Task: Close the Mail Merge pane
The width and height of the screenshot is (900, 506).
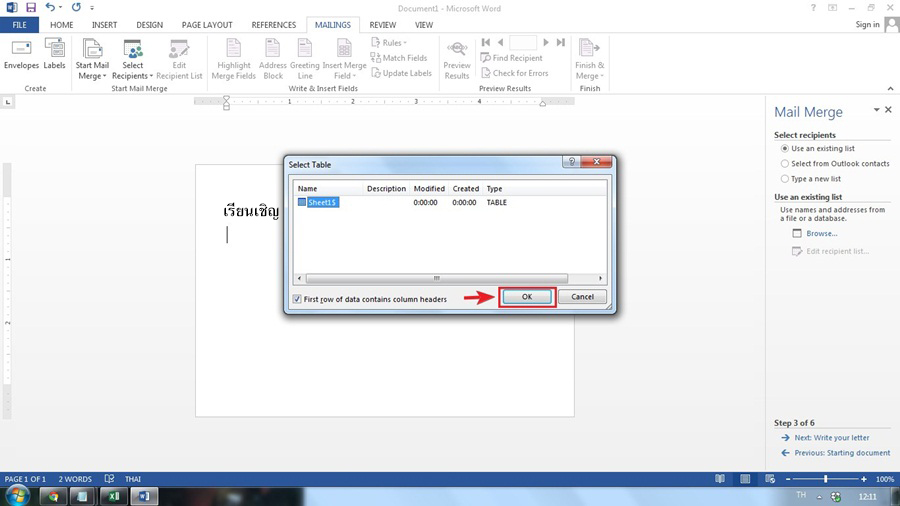Action: (889, 110)
